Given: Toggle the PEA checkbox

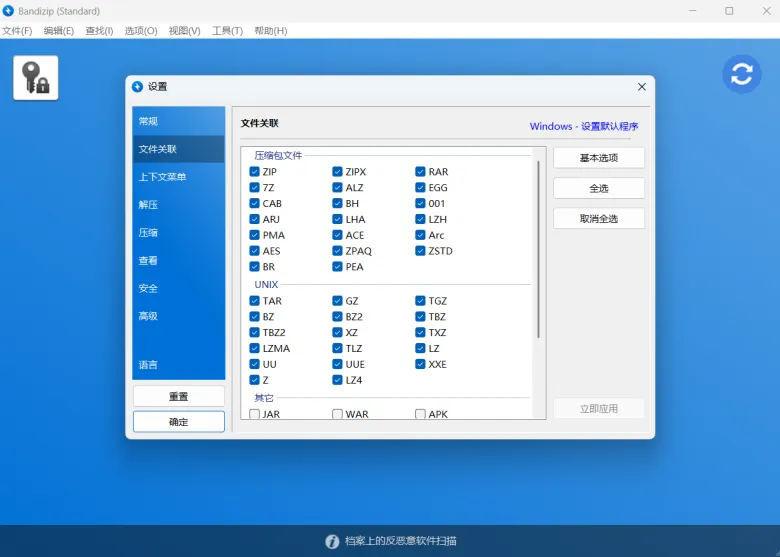Looking at the screenshot, I should (337, 267).
